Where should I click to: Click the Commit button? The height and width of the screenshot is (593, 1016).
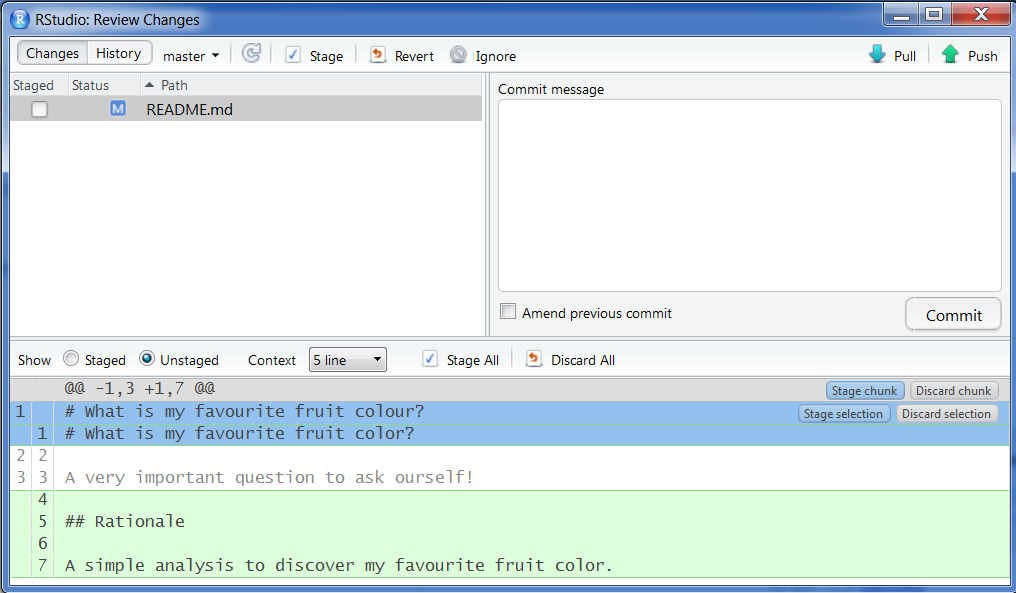pyautogui.click(x=952, y=314)
